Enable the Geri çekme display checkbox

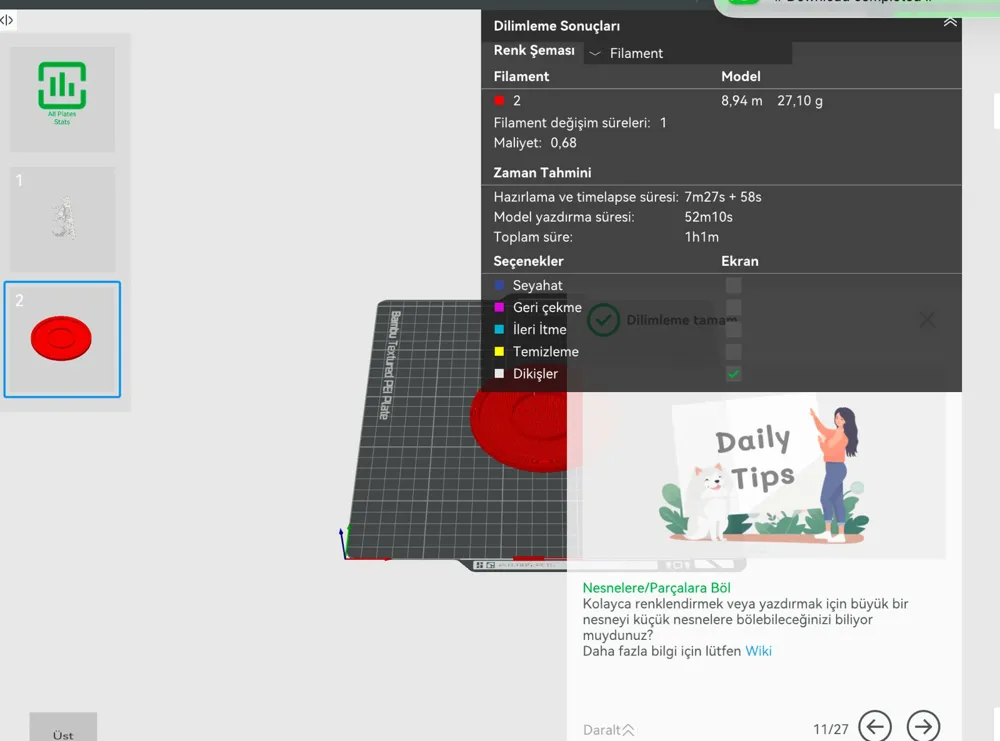coord(733,307)
